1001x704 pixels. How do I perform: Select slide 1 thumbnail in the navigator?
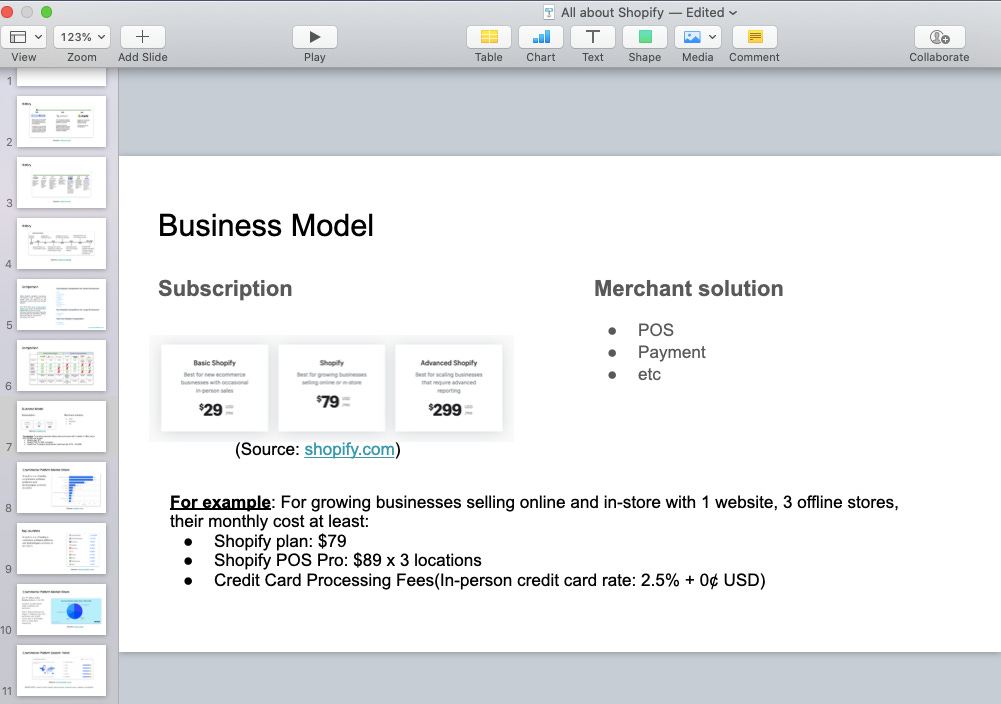pyautogui.click(x=61, y=77)
